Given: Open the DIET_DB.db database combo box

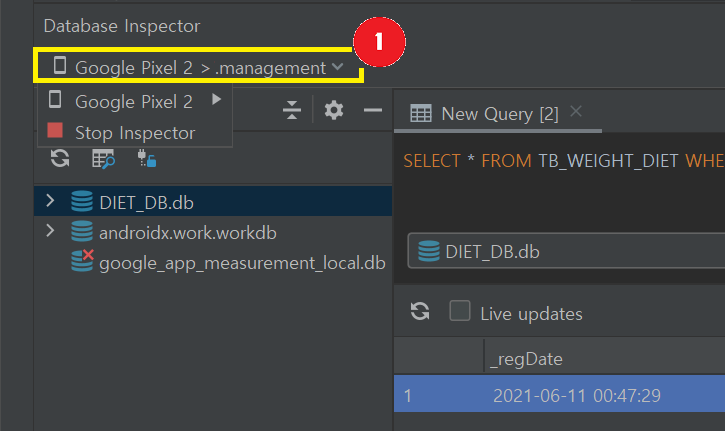Looking at the screenshot, I should click(x=565, y=251).
